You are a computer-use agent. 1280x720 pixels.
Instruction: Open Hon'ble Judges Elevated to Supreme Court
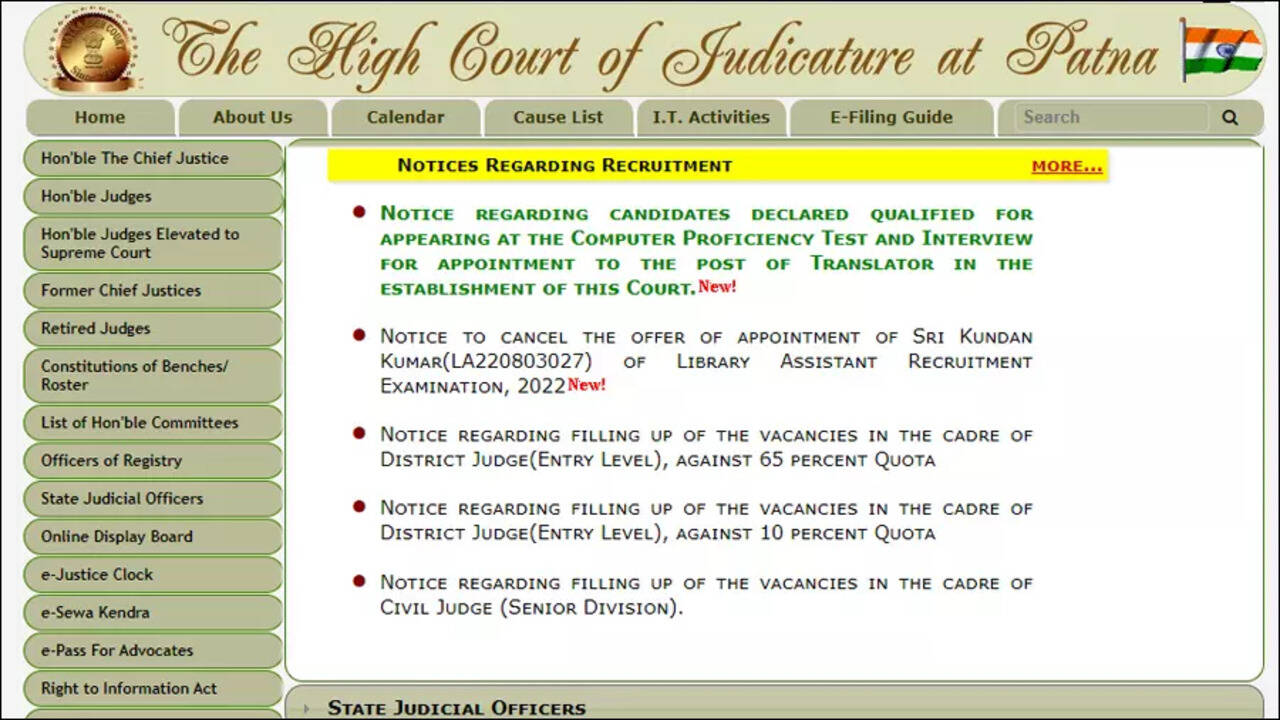(153, 243)
